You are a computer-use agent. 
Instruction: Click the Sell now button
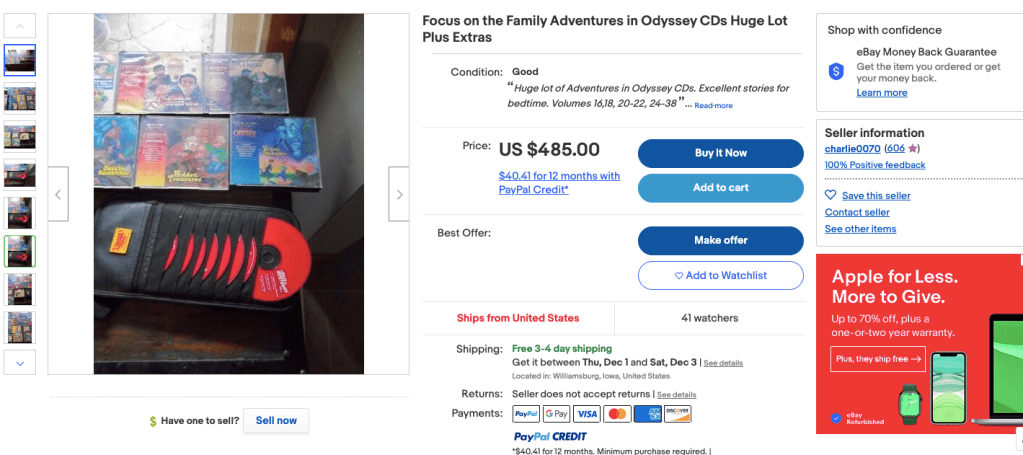click(x=276, y=421)
